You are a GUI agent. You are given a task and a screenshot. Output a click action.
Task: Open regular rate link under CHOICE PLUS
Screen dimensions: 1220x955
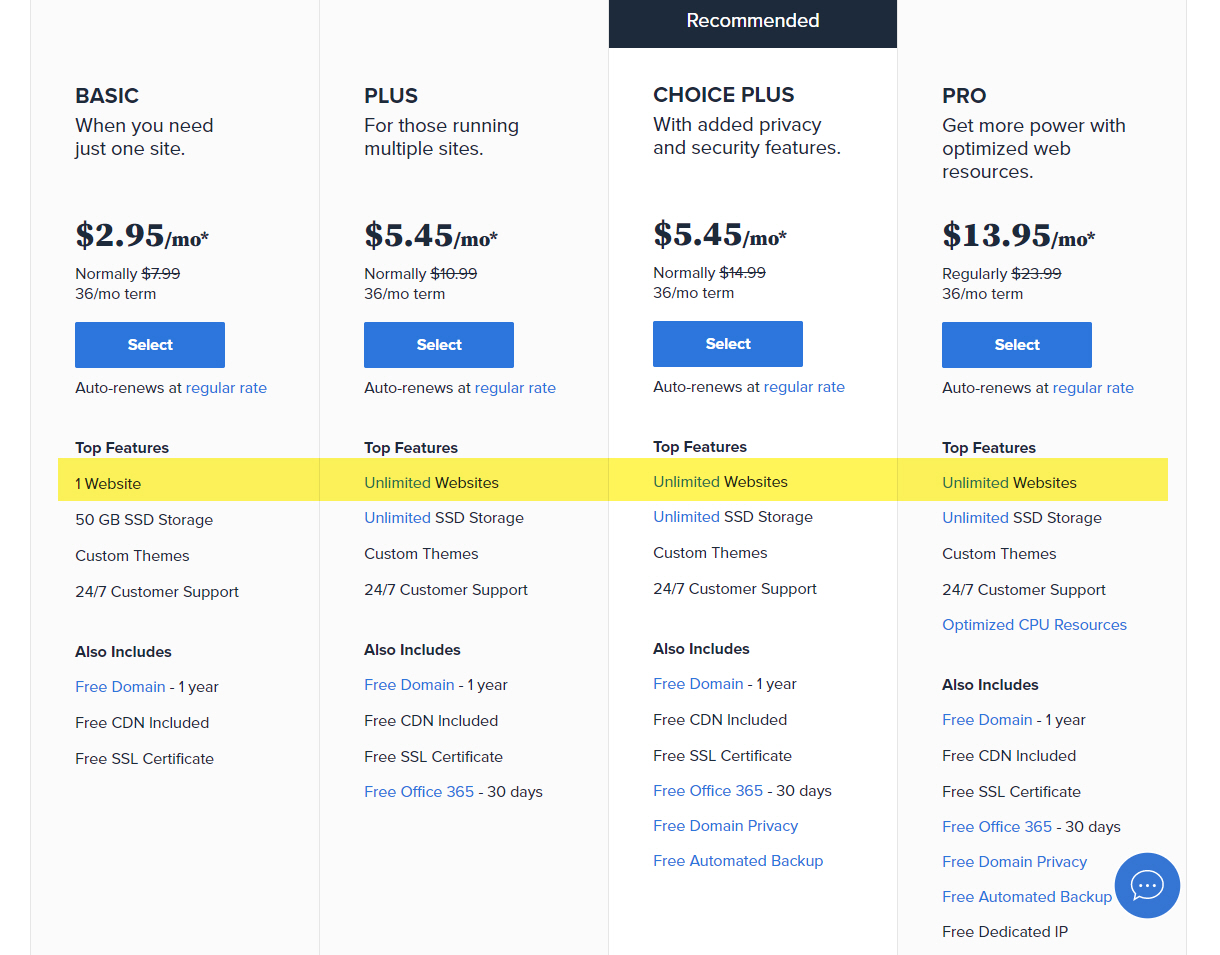coord(804,387)
